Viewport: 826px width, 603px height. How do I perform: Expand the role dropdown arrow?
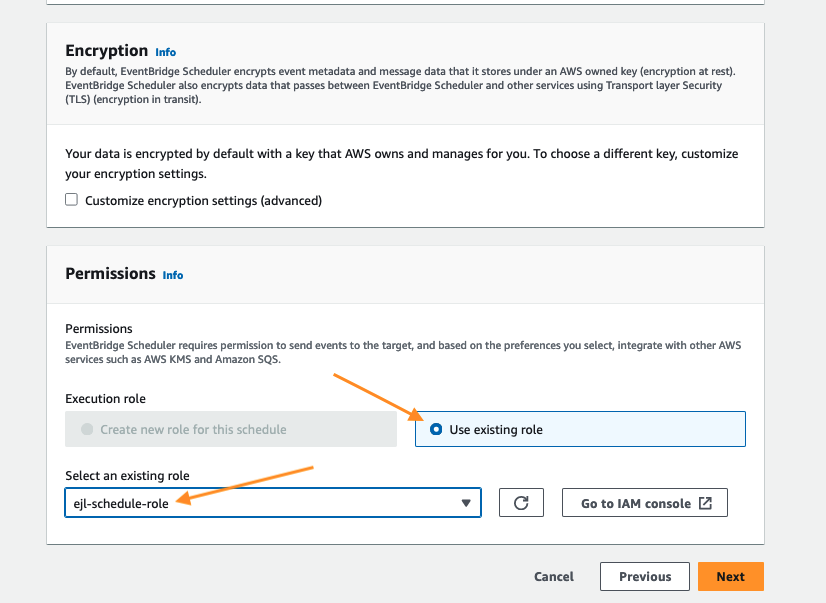465,503
